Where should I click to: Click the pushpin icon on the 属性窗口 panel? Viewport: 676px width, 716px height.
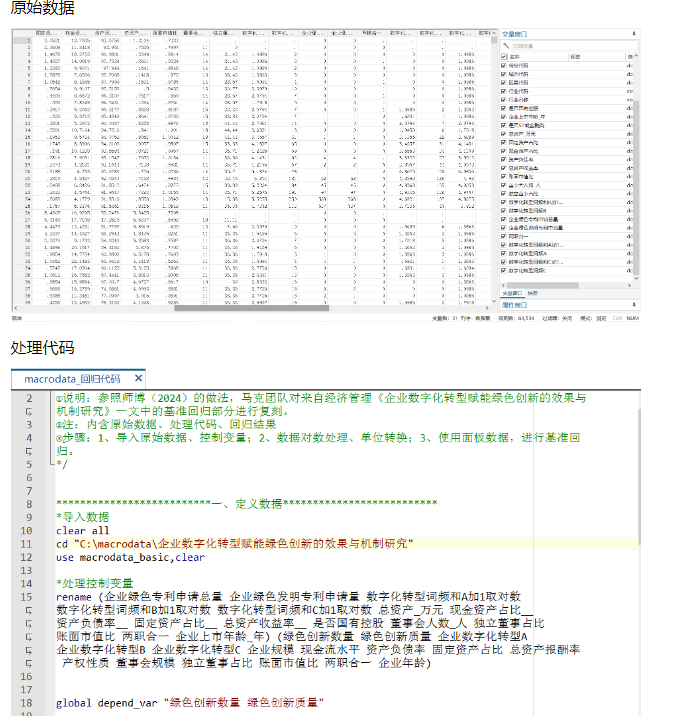point(634,305)
